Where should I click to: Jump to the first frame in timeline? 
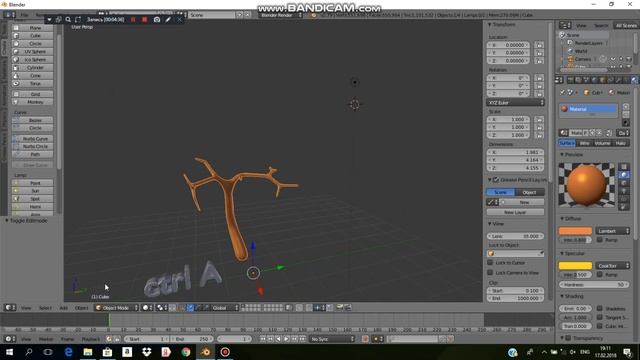coord(263,339)
